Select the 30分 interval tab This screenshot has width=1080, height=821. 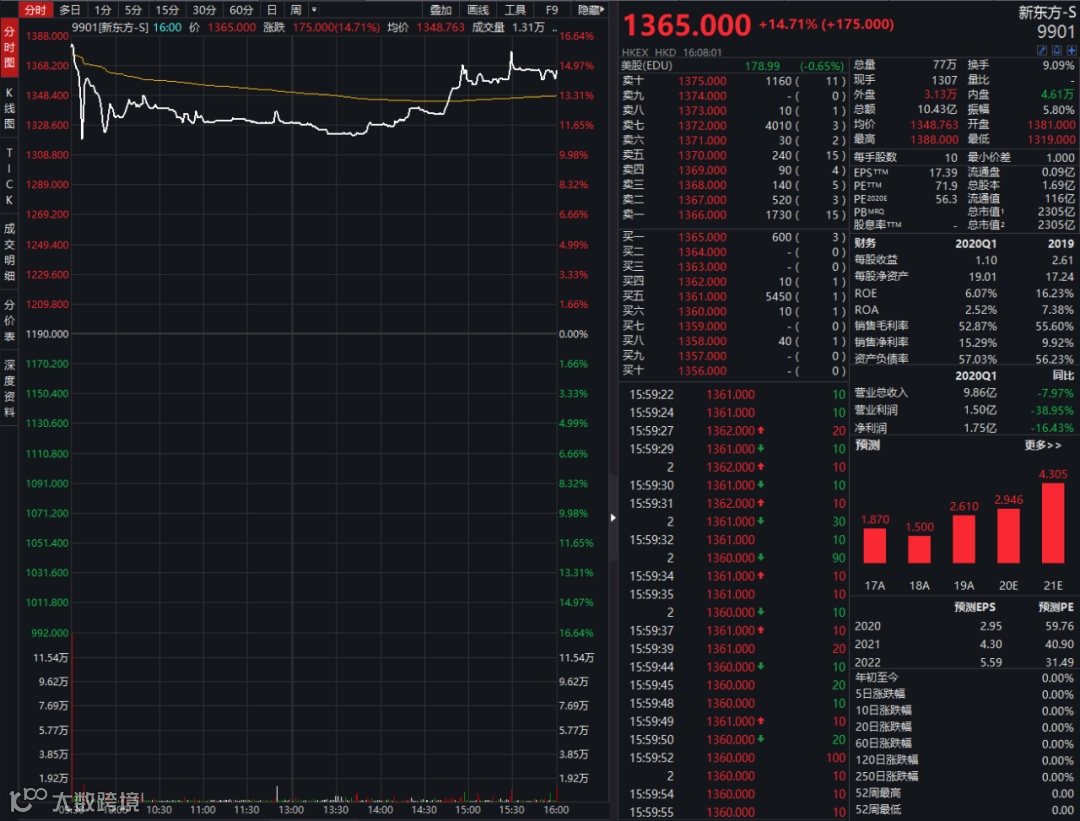click(204, 10)
